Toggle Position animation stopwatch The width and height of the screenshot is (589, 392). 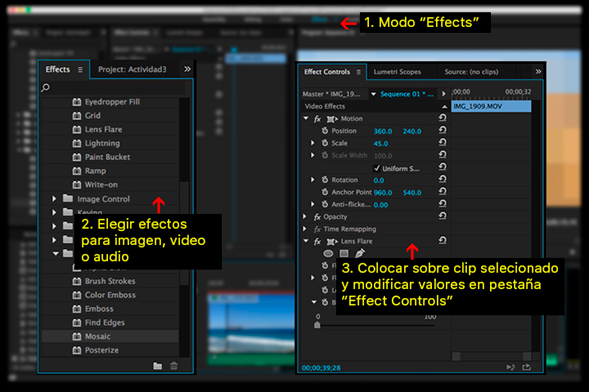pos(325,131)
